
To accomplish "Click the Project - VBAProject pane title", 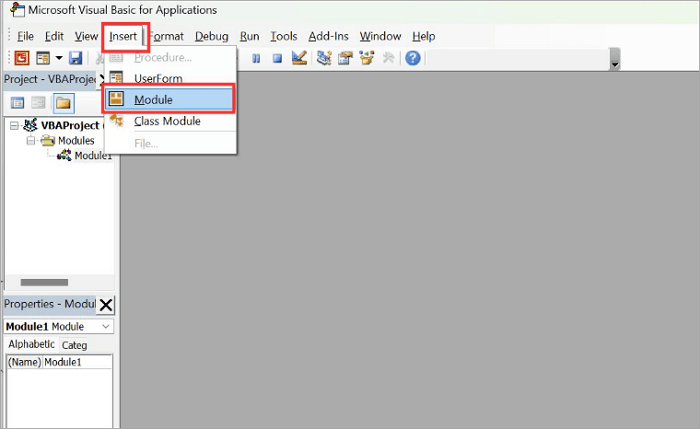I will point(50,79).
